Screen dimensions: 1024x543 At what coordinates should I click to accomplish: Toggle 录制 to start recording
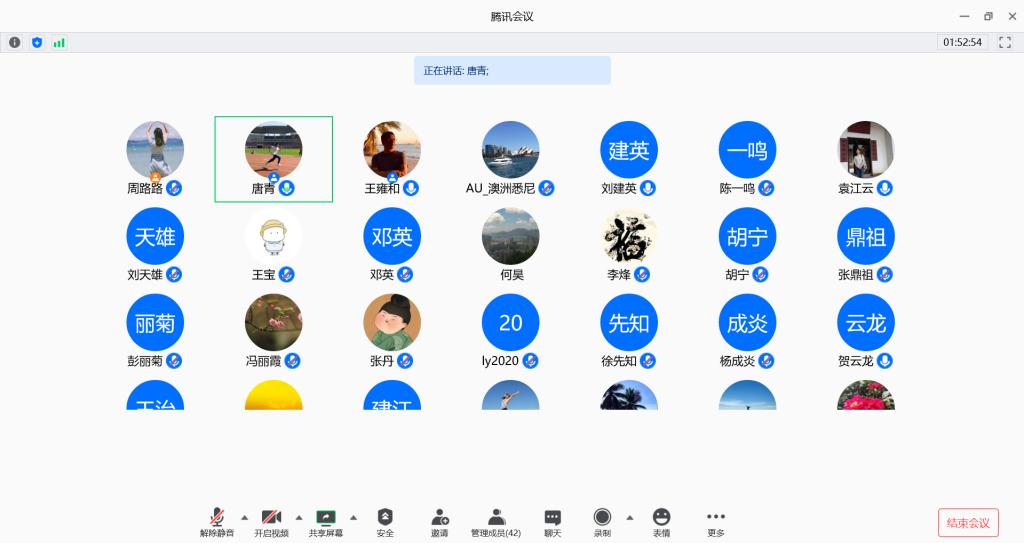click(602, 518)
